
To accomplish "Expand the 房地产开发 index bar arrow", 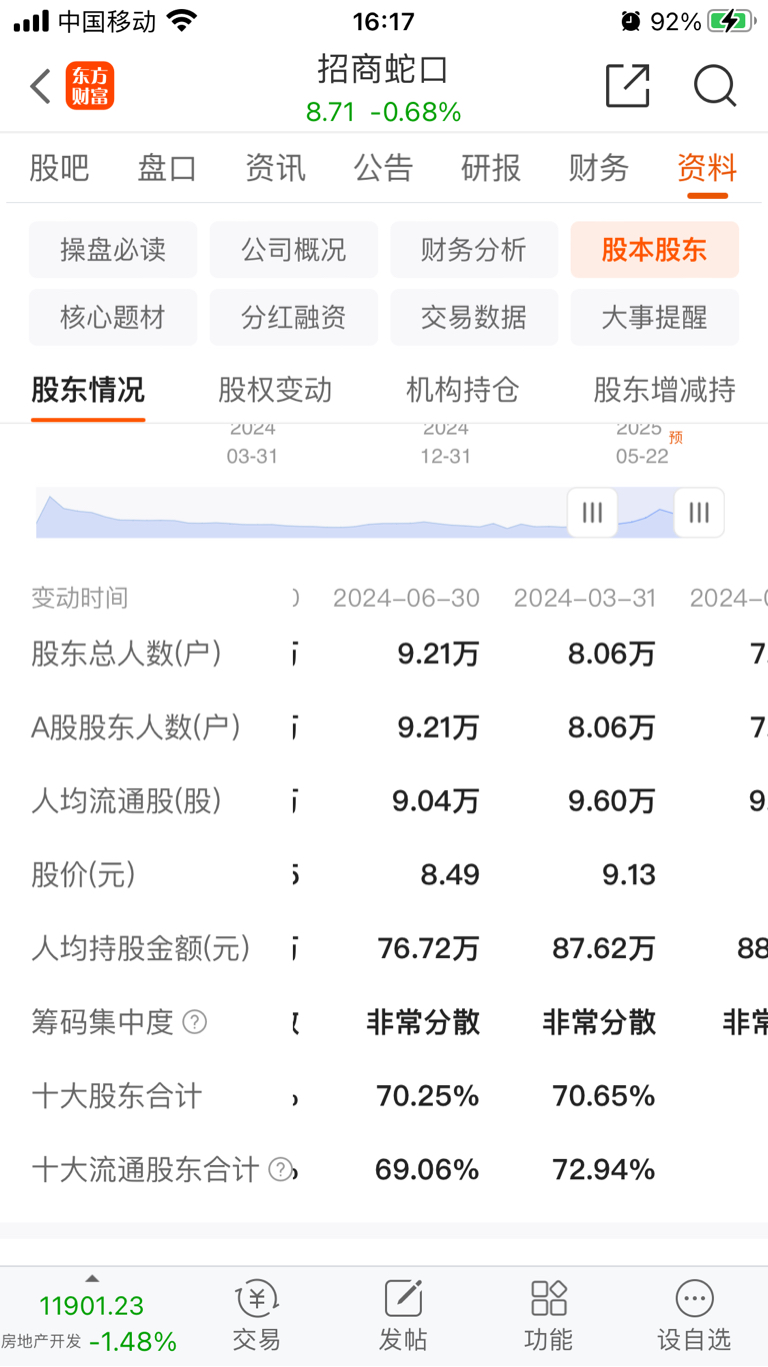I will [x=92, y=1278].
